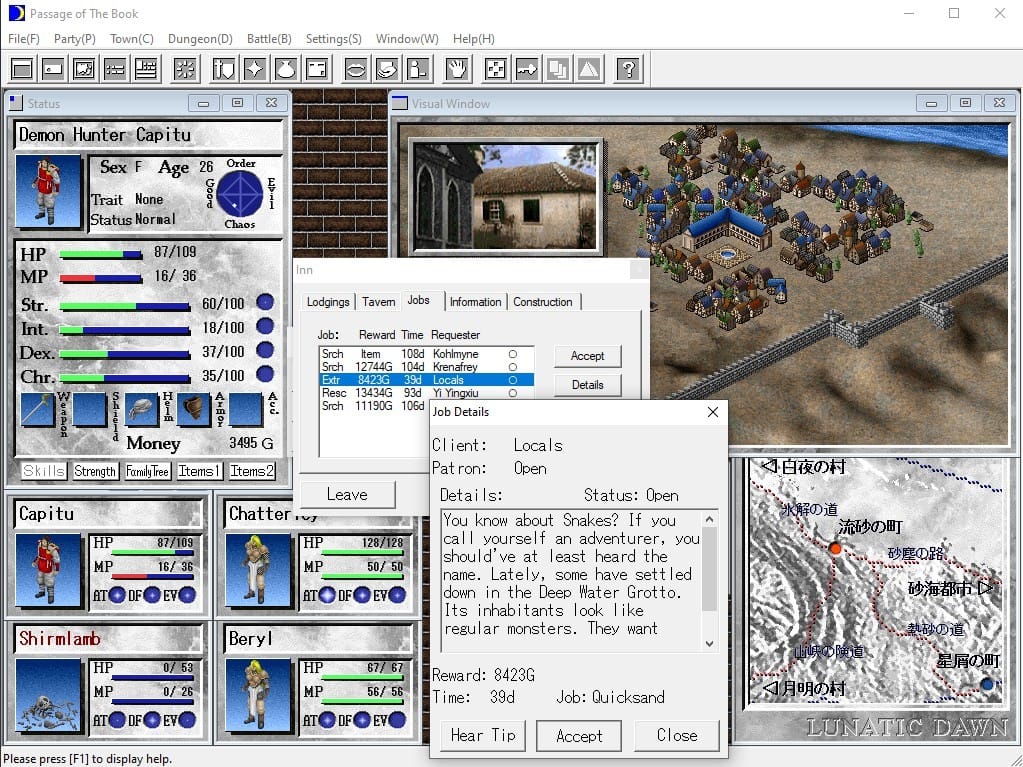Screen dimensions: 1023x767
Task: Toggle the blue orb beside Str. stat
Action: point(265,303)
